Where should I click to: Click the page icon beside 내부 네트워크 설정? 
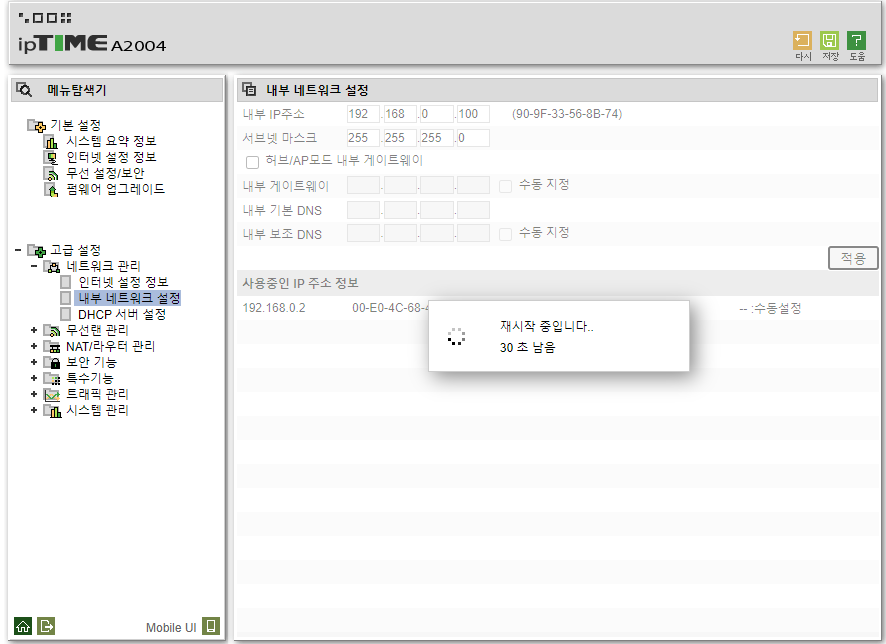66,298
